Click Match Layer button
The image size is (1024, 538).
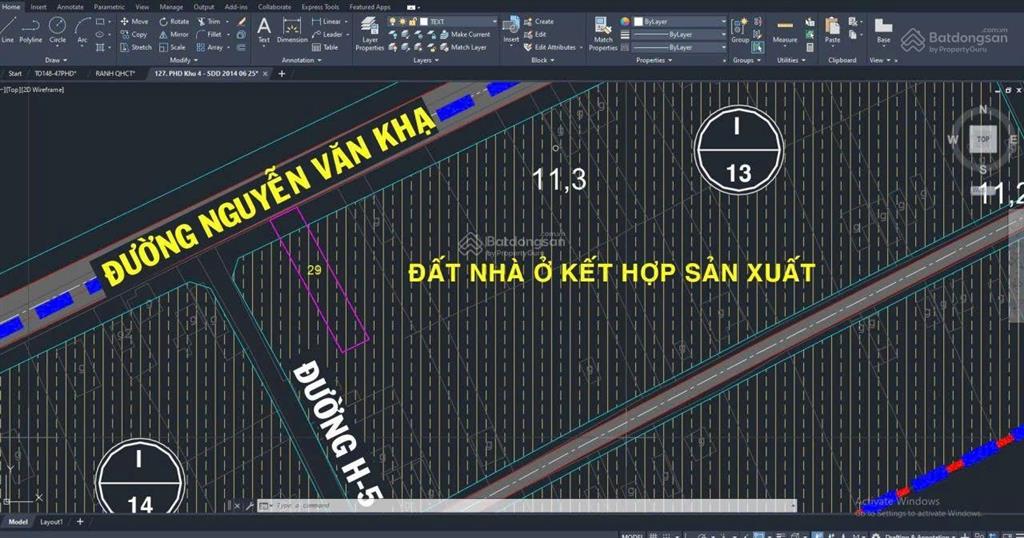[463, 48]
